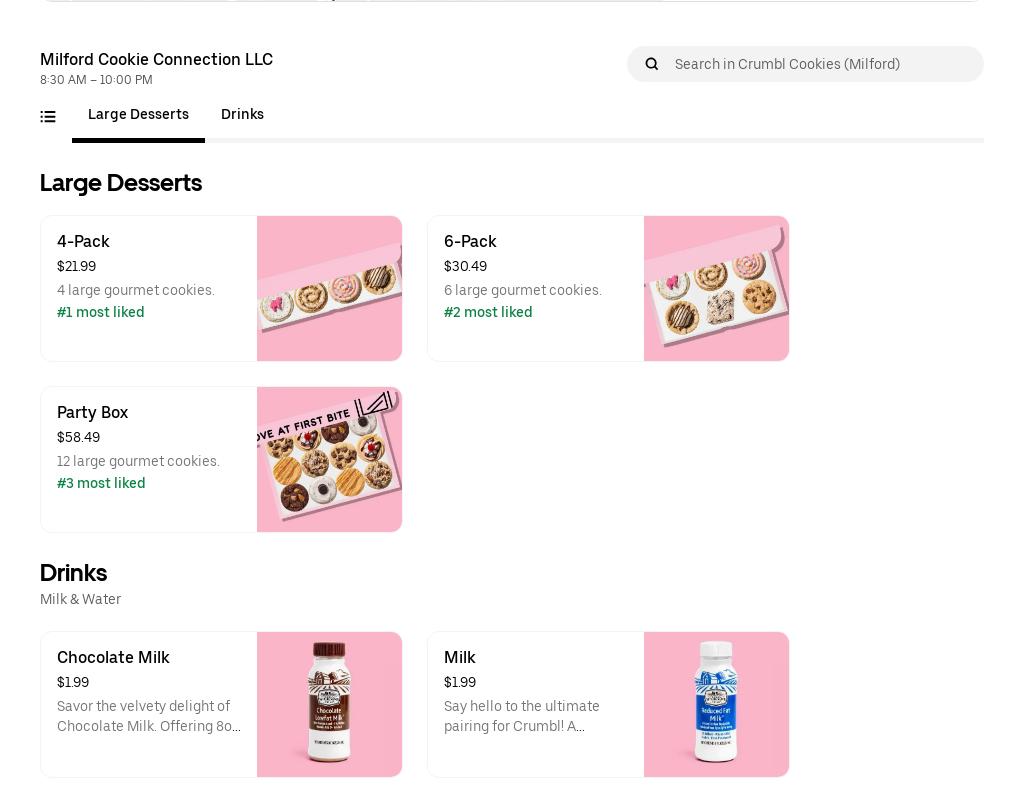Switch to the Drinks tab

click(242, 115)
